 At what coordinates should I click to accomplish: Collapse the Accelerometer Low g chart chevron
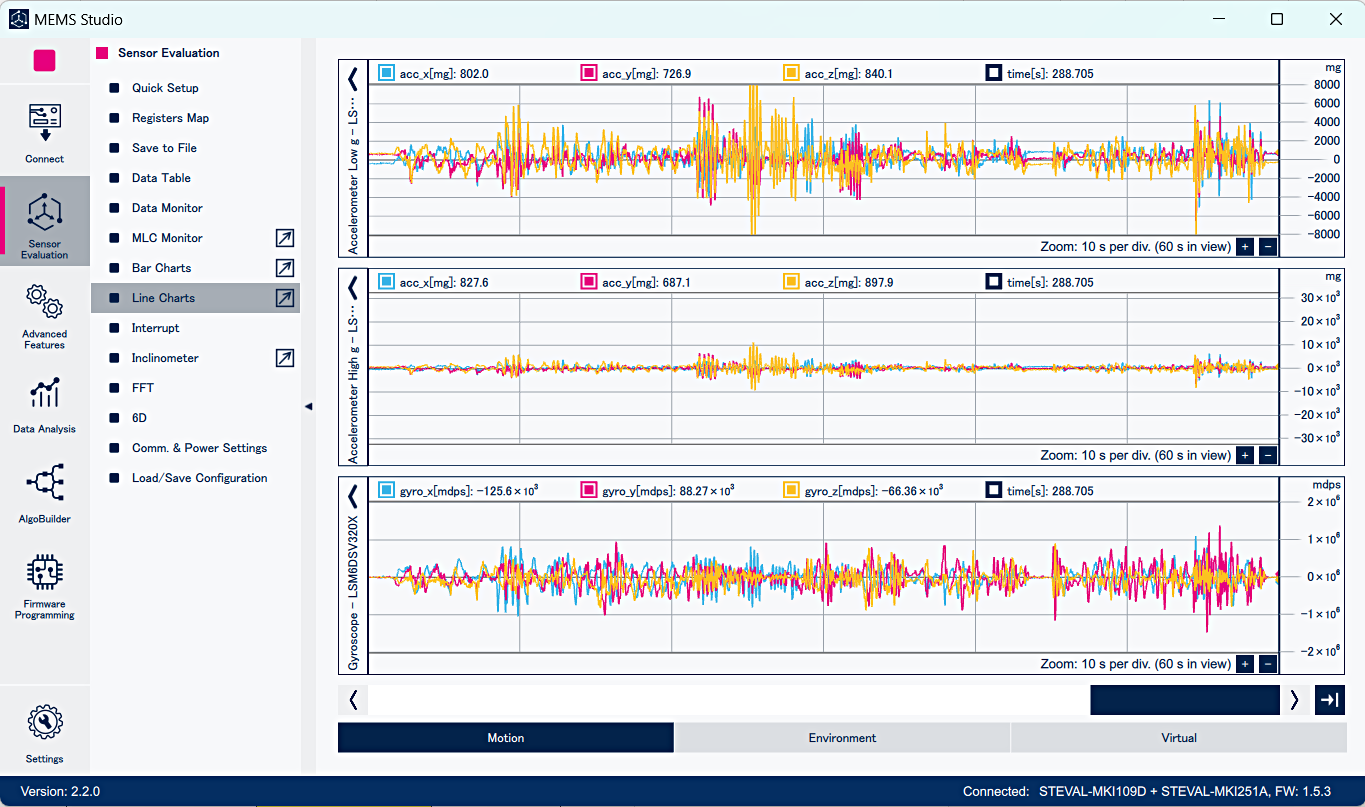tap(352, 79)
